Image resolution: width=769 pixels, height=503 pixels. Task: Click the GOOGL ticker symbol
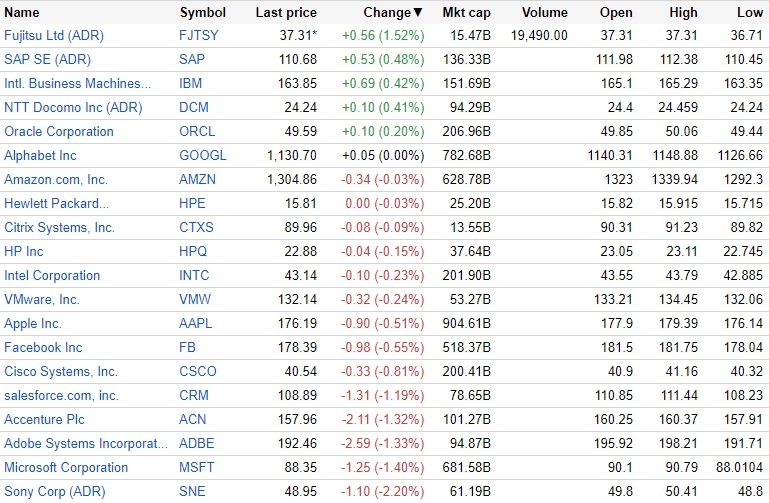coord(203,155)
